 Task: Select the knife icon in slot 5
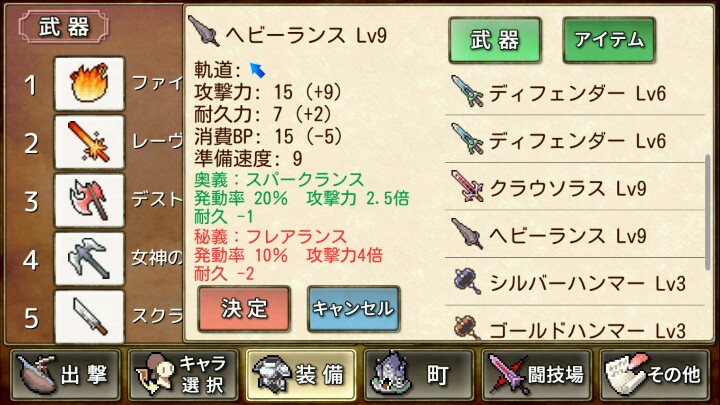click(89, 317)
